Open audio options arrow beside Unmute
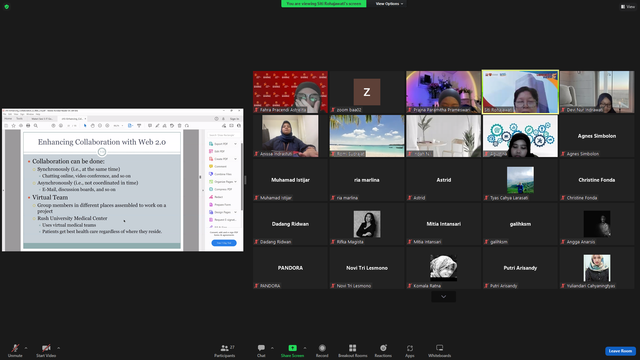The width and height of the screenshot is (640, 360). click(x=26, y=348)
